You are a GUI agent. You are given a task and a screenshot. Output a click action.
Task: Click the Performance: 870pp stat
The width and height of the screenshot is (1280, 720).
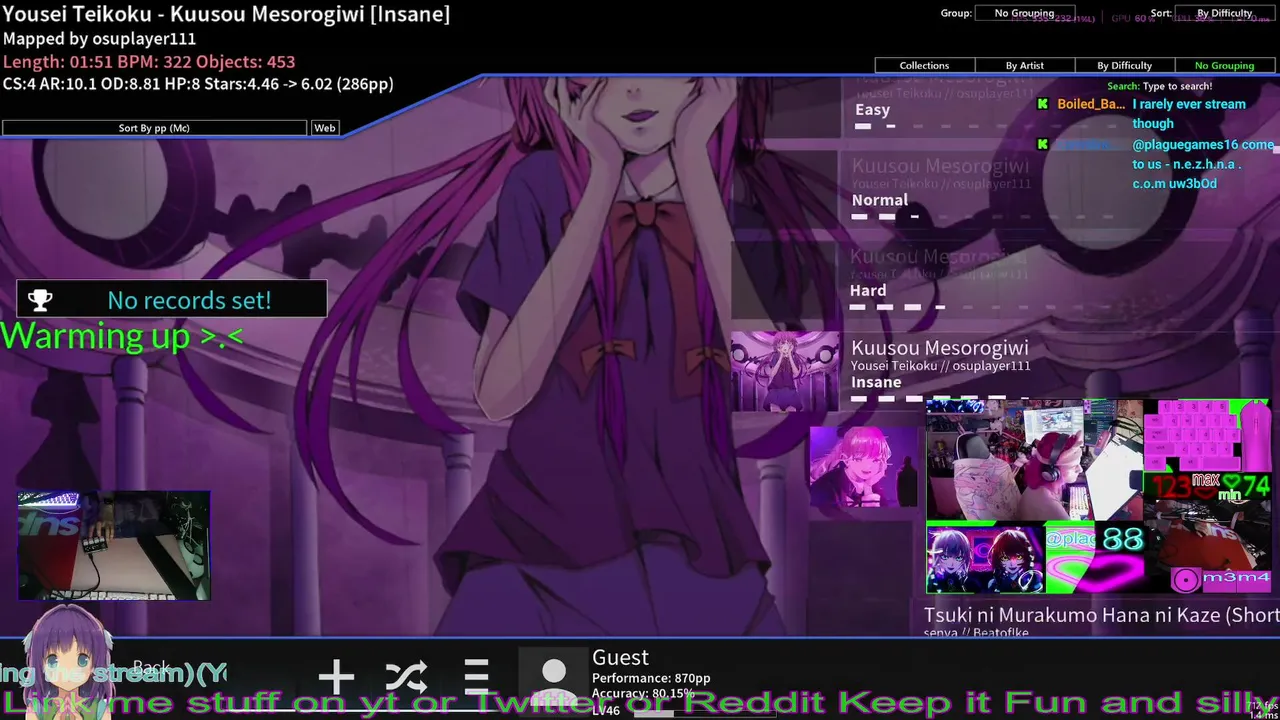pos(651,678)
